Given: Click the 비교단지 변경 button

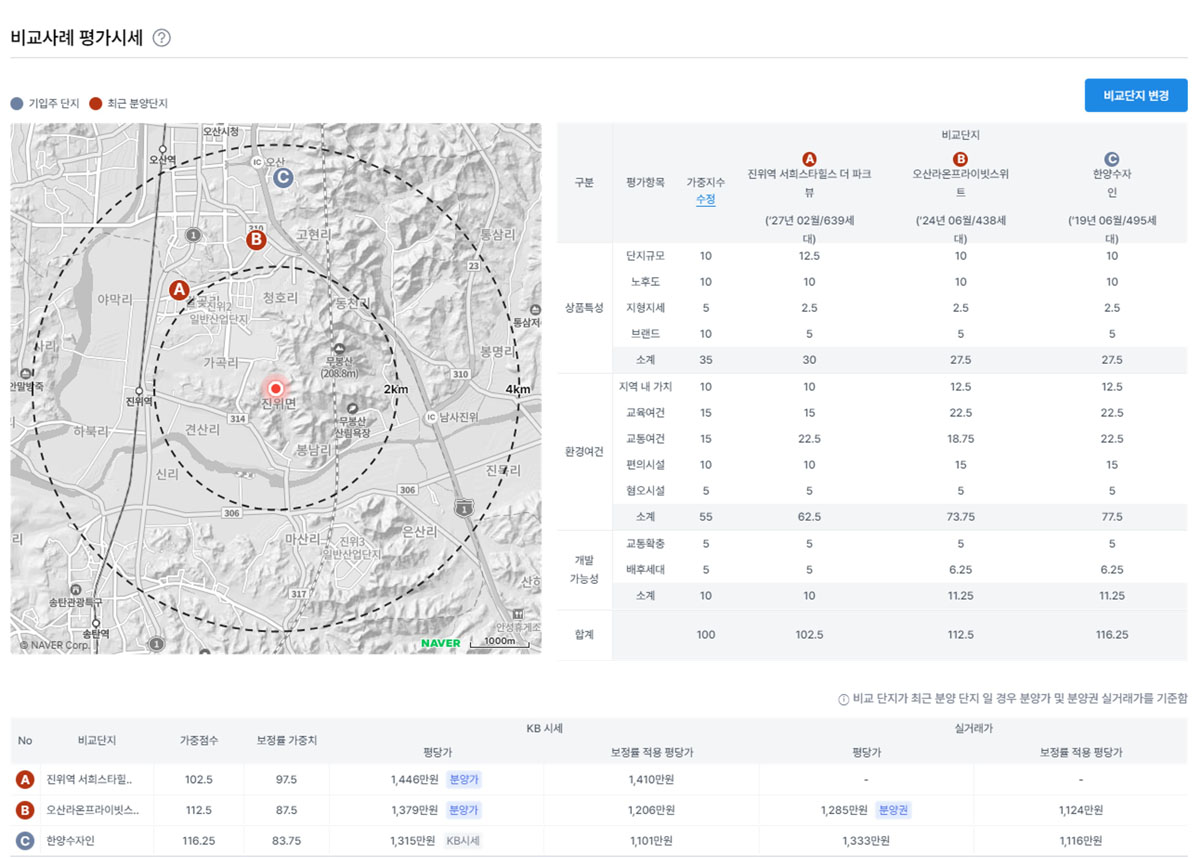Looking at the screenshot, I should pyautogui.click(x=1136, y=95).
